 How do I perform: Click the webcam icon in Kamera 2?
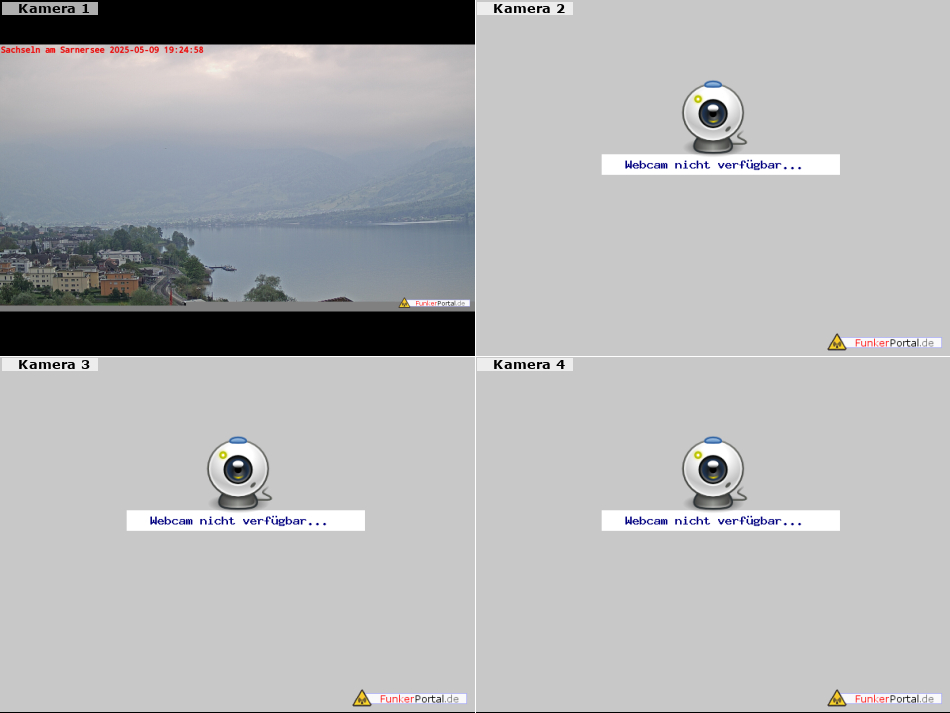click(x=714, y=116)
